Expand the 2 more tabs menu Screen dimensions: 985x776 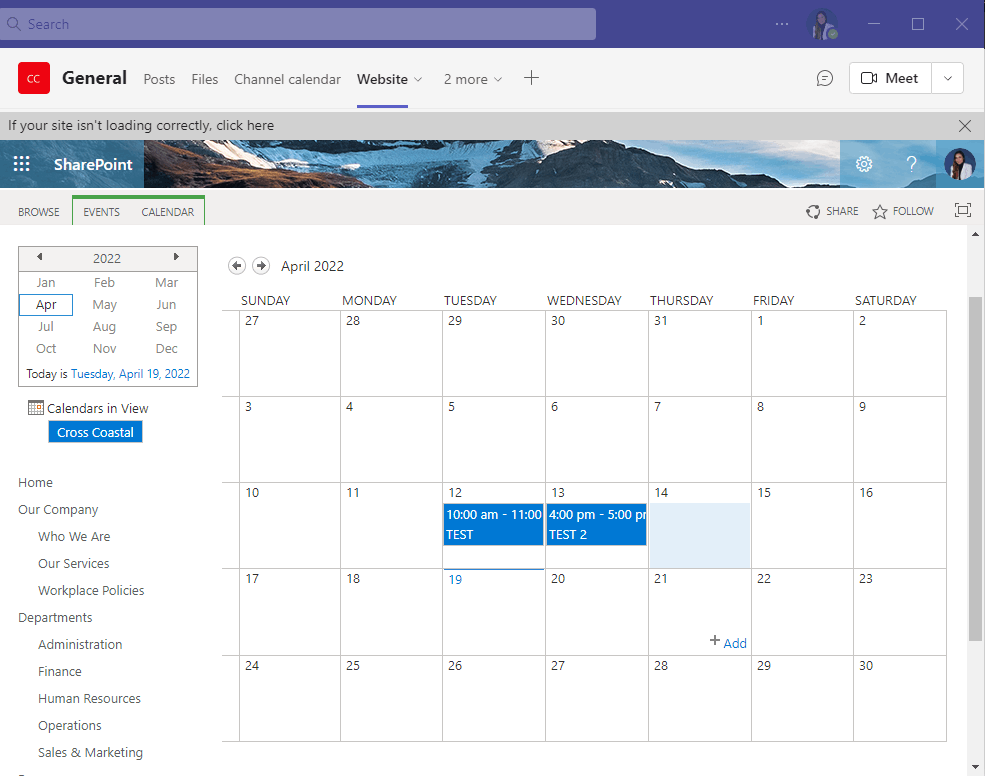471,79
